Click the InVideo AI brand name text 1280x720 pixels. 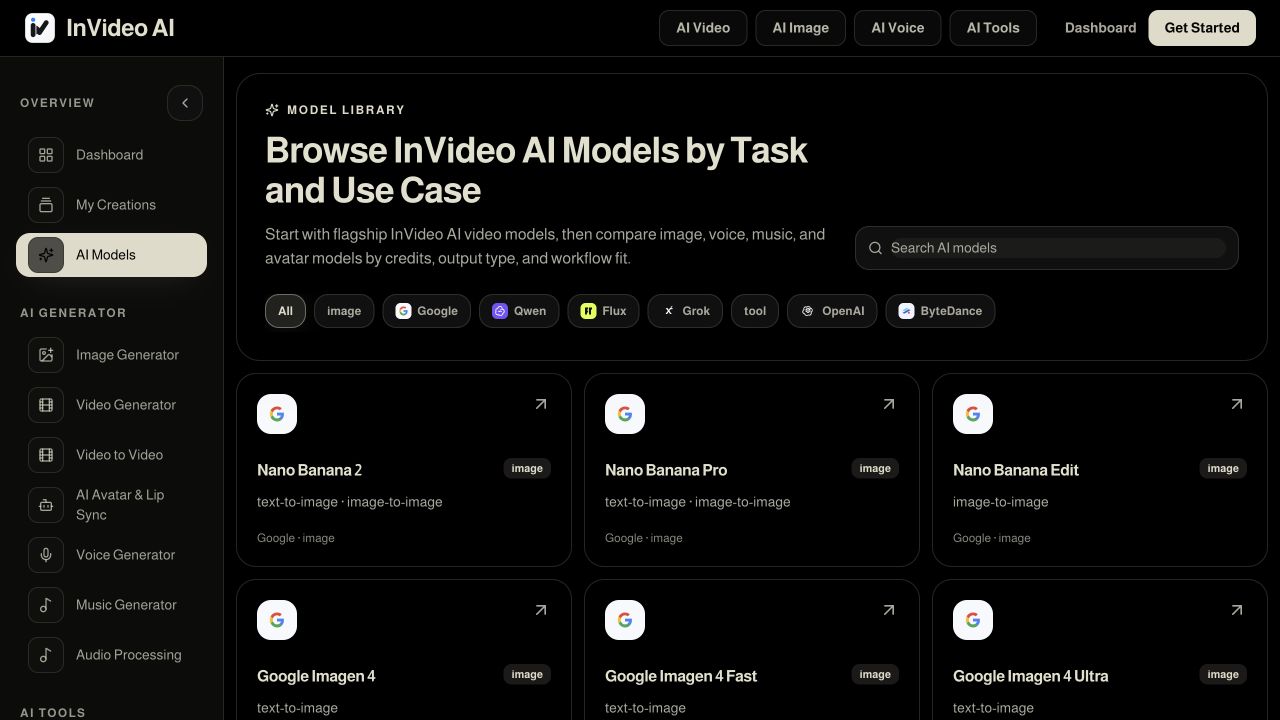click(x=120, y=28)
